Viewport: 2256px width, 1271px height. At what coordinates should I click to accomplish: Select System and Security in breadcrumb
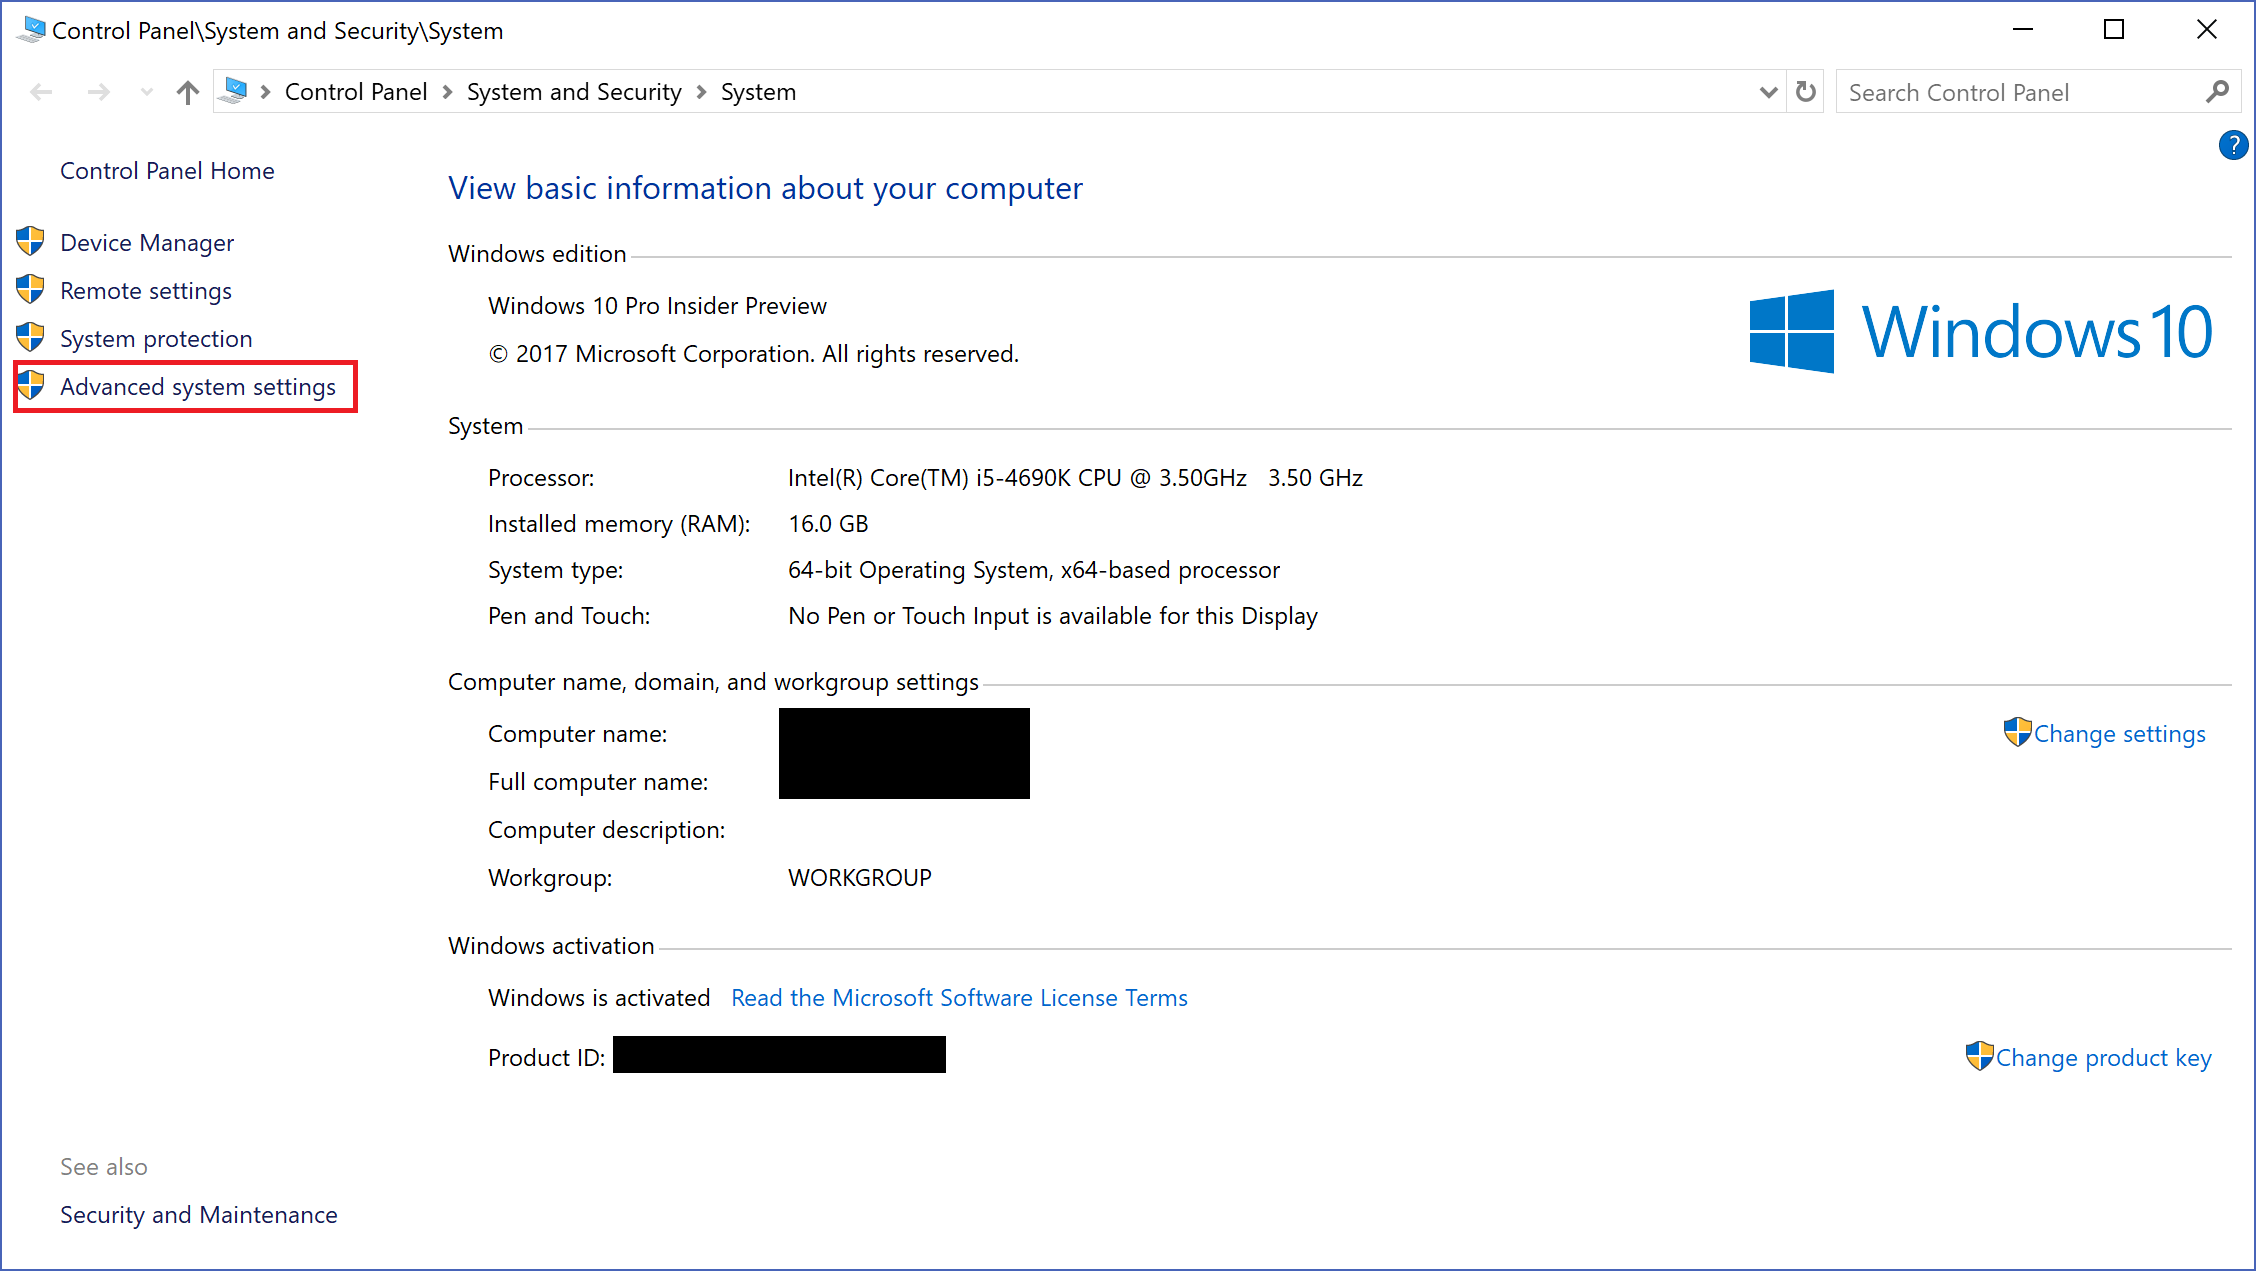coord(573,91)
